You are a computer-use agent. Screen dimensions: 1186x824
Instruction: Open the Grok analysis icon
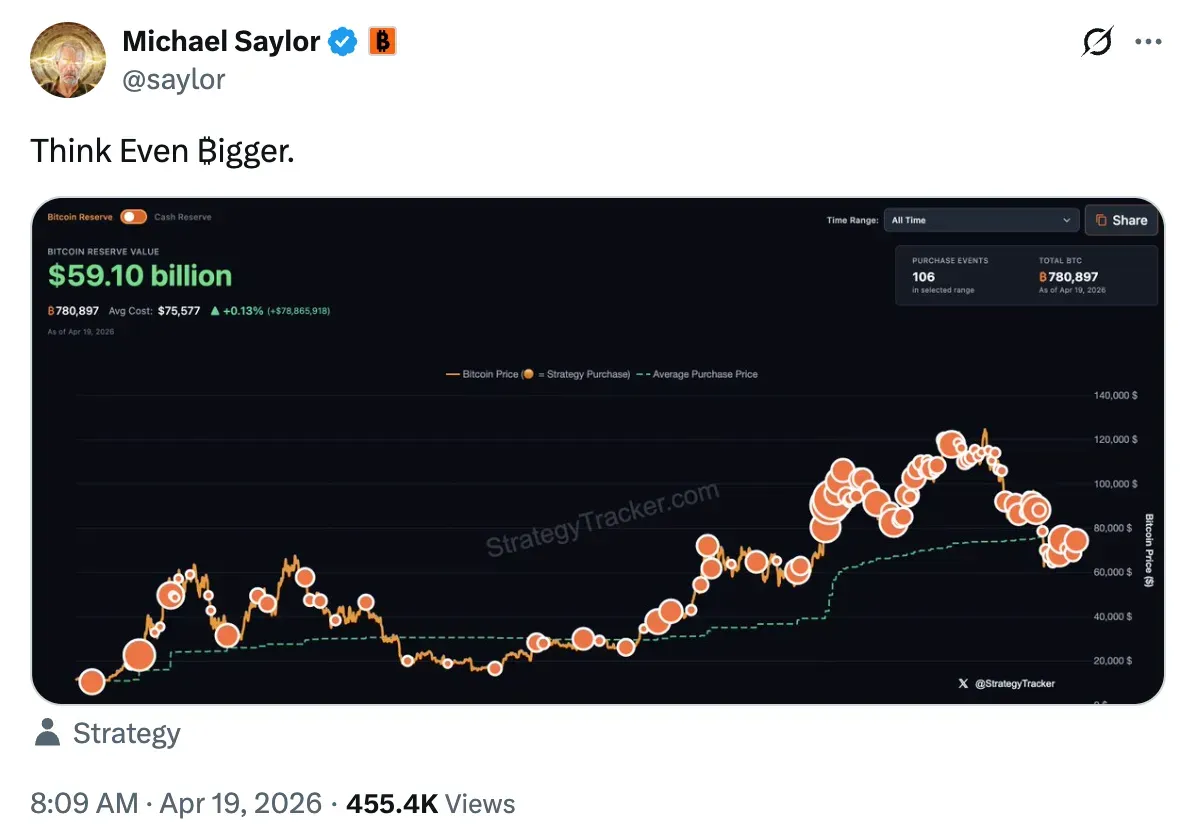click(x=1096, y=42)
